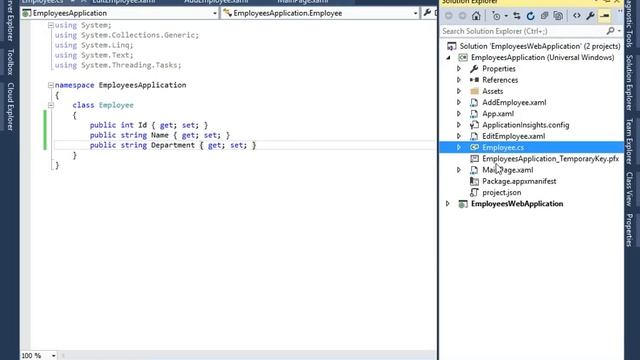640x360 pixels.
Task: Click the magnifier icon in Solution Explorer search
Action: 610,31
